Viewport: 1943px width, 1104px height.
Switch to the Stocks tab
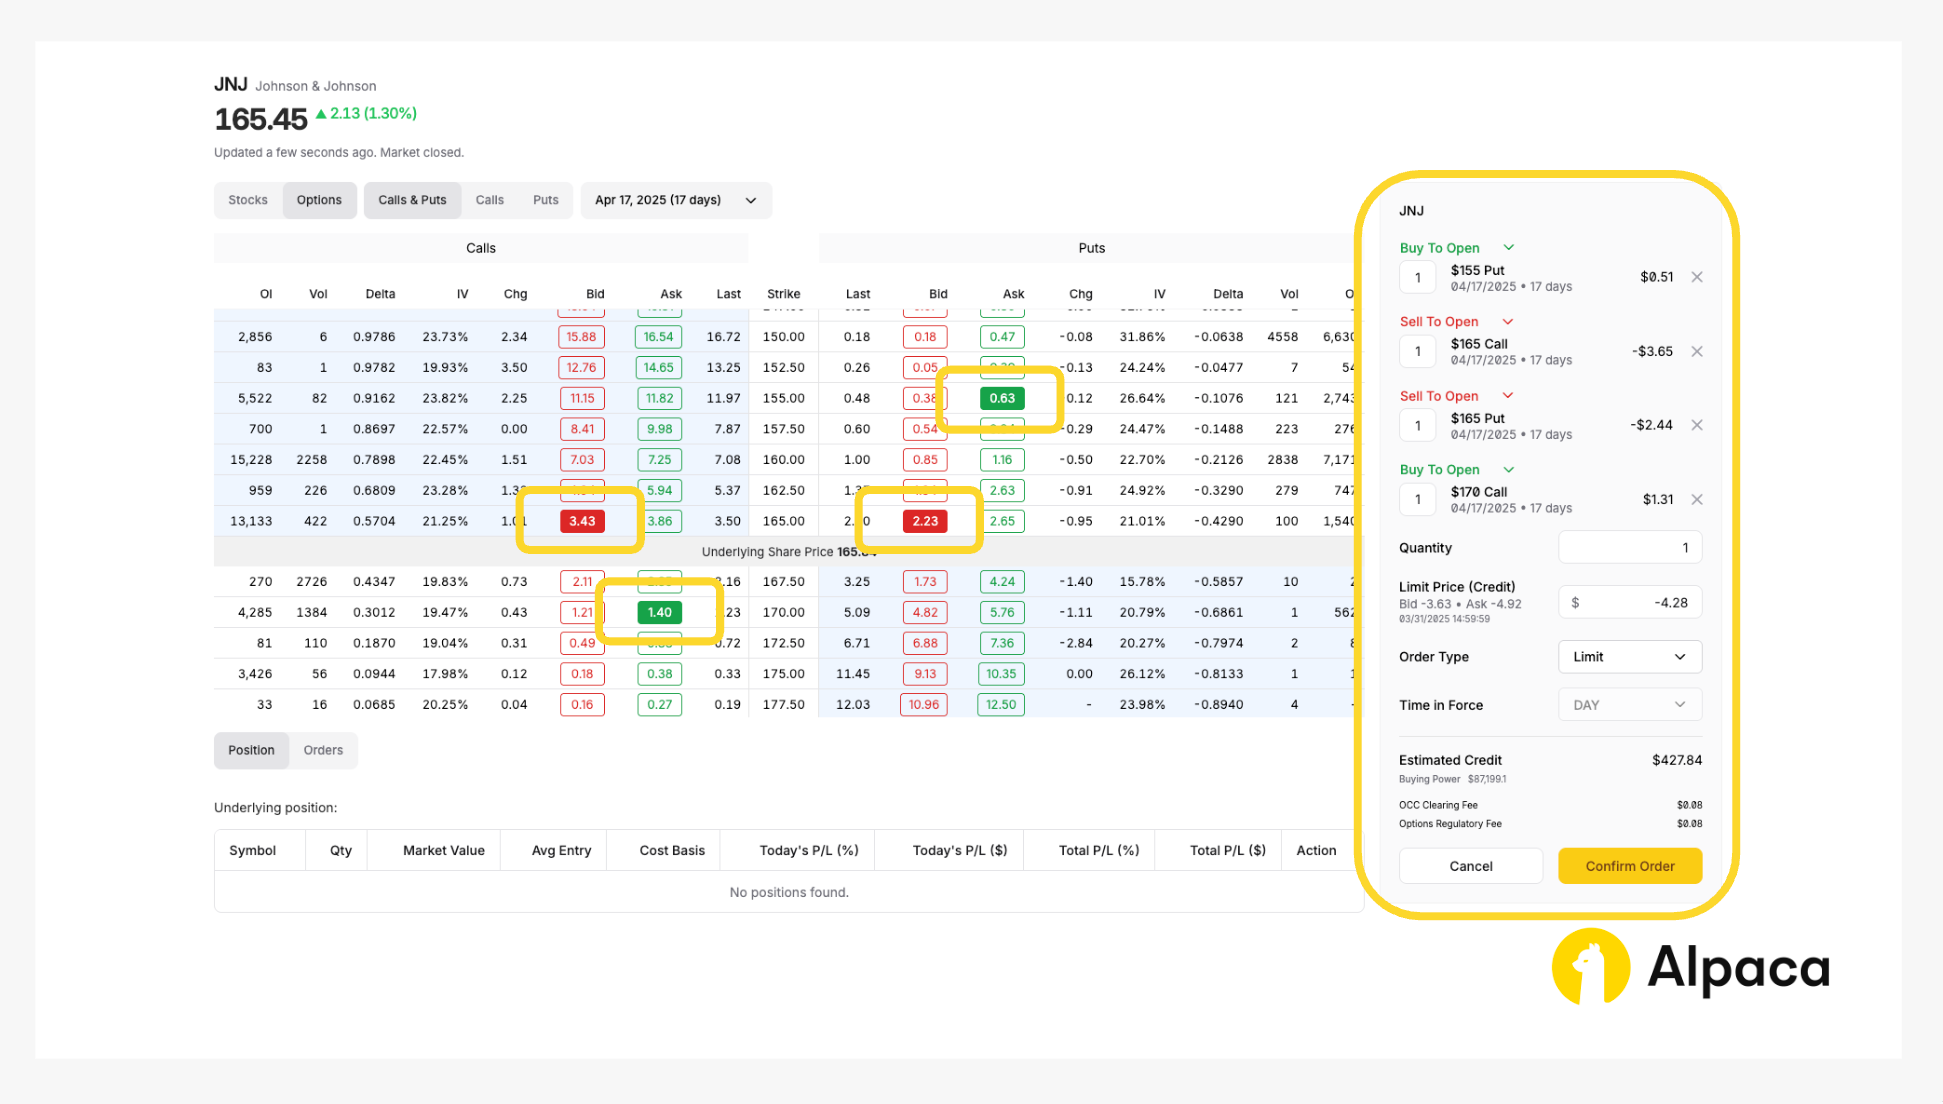click(x=248, y=200)
